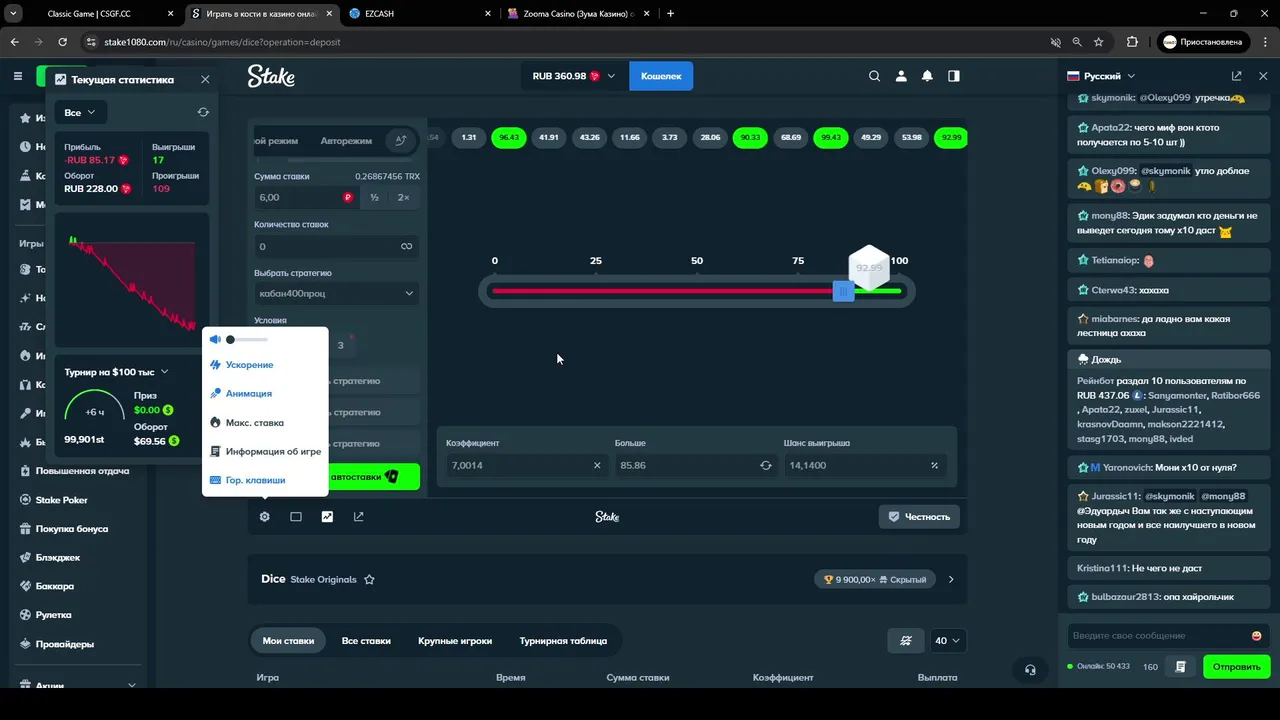Open hidden-bets toggle icon beside 40
This screenshot has width=1280, height=720.
pyautogui.click(x=906, y=641)
